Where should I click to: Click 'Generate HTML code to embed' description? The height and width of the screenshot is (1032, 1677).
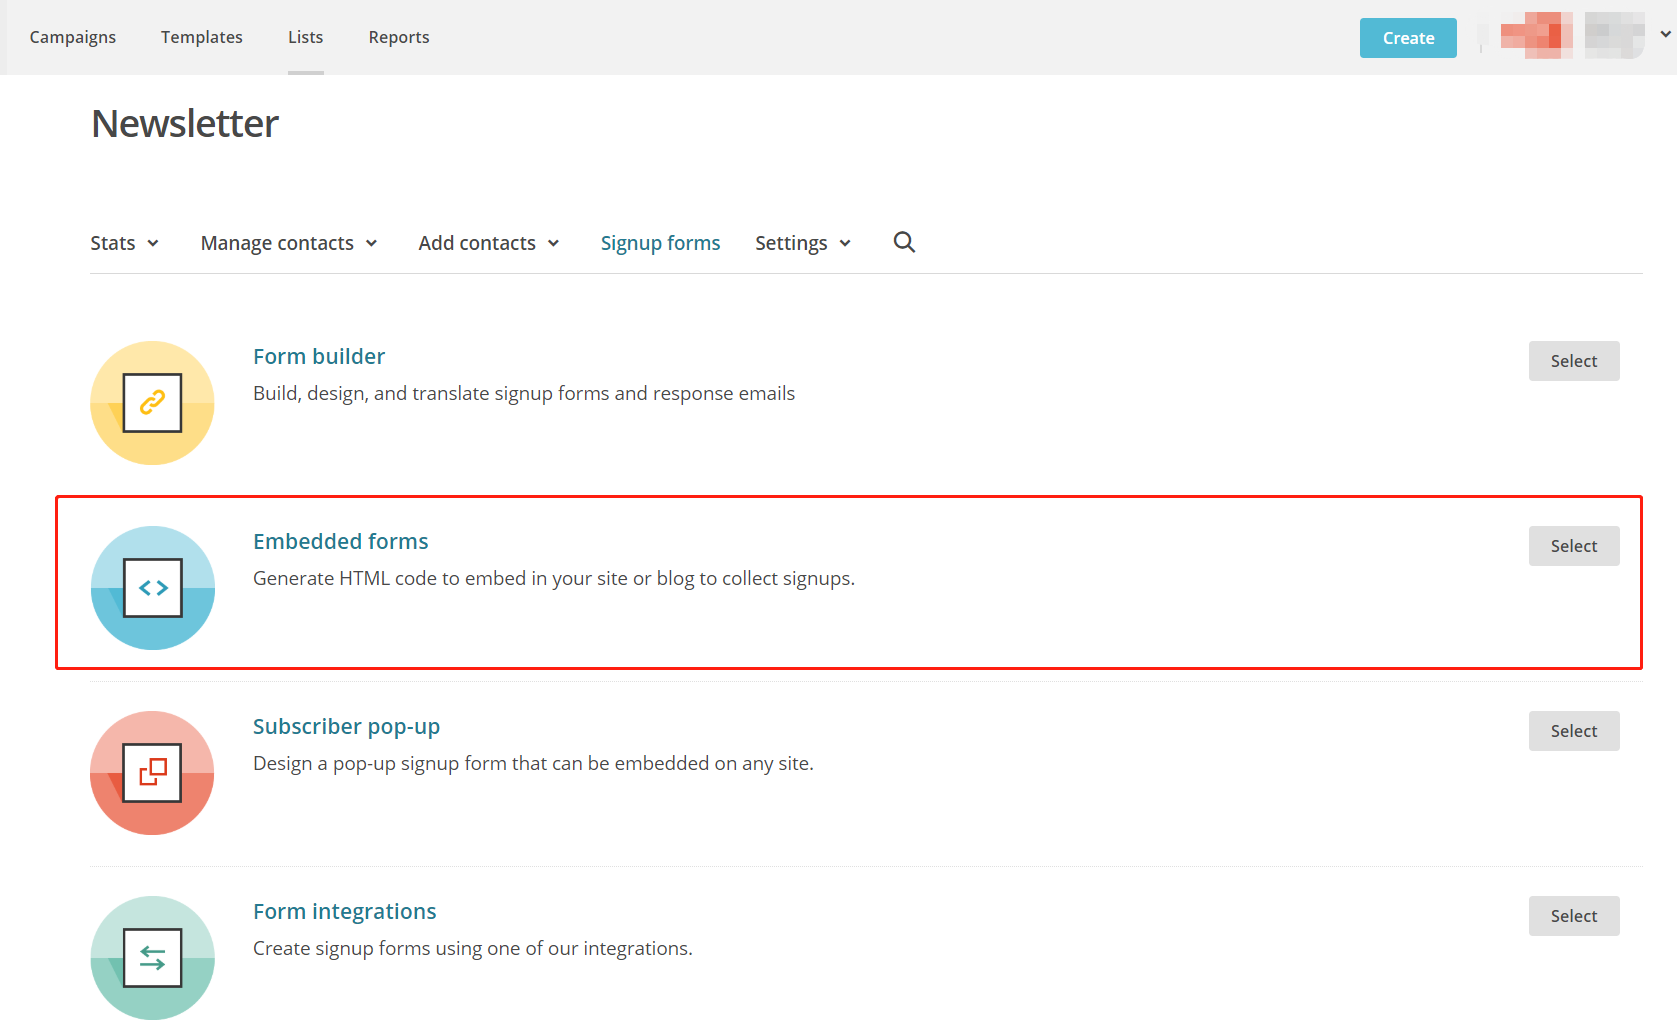click(x=554, y=578)
